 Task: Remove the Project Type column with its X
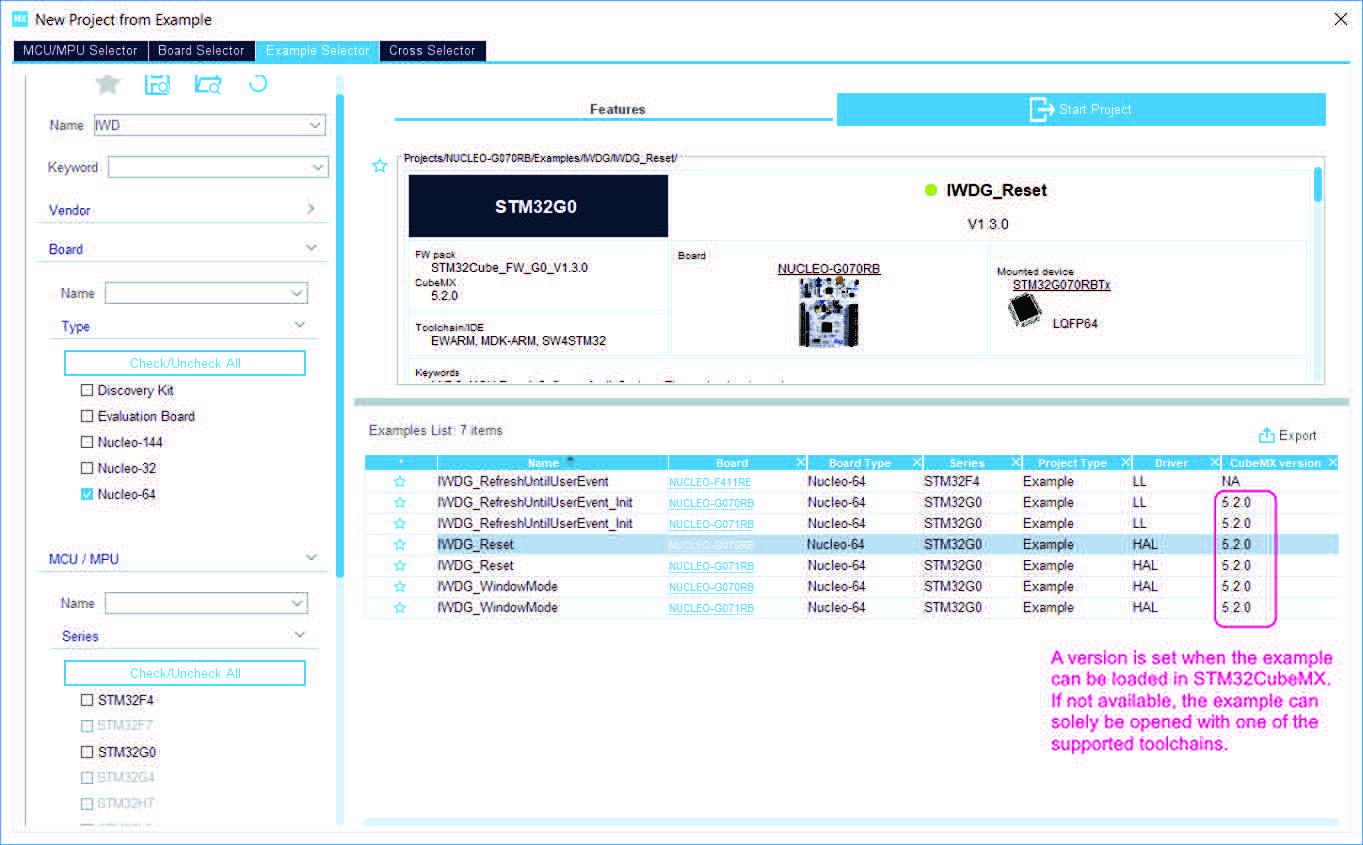(1125, 463)
